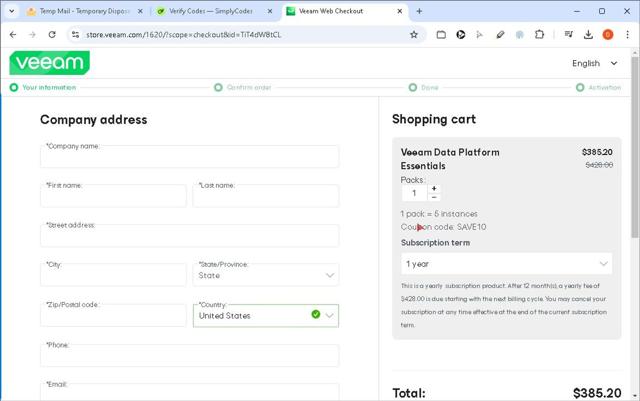Click the Street address field
Viewport: 640px width, 401px height.
point(189,236)
